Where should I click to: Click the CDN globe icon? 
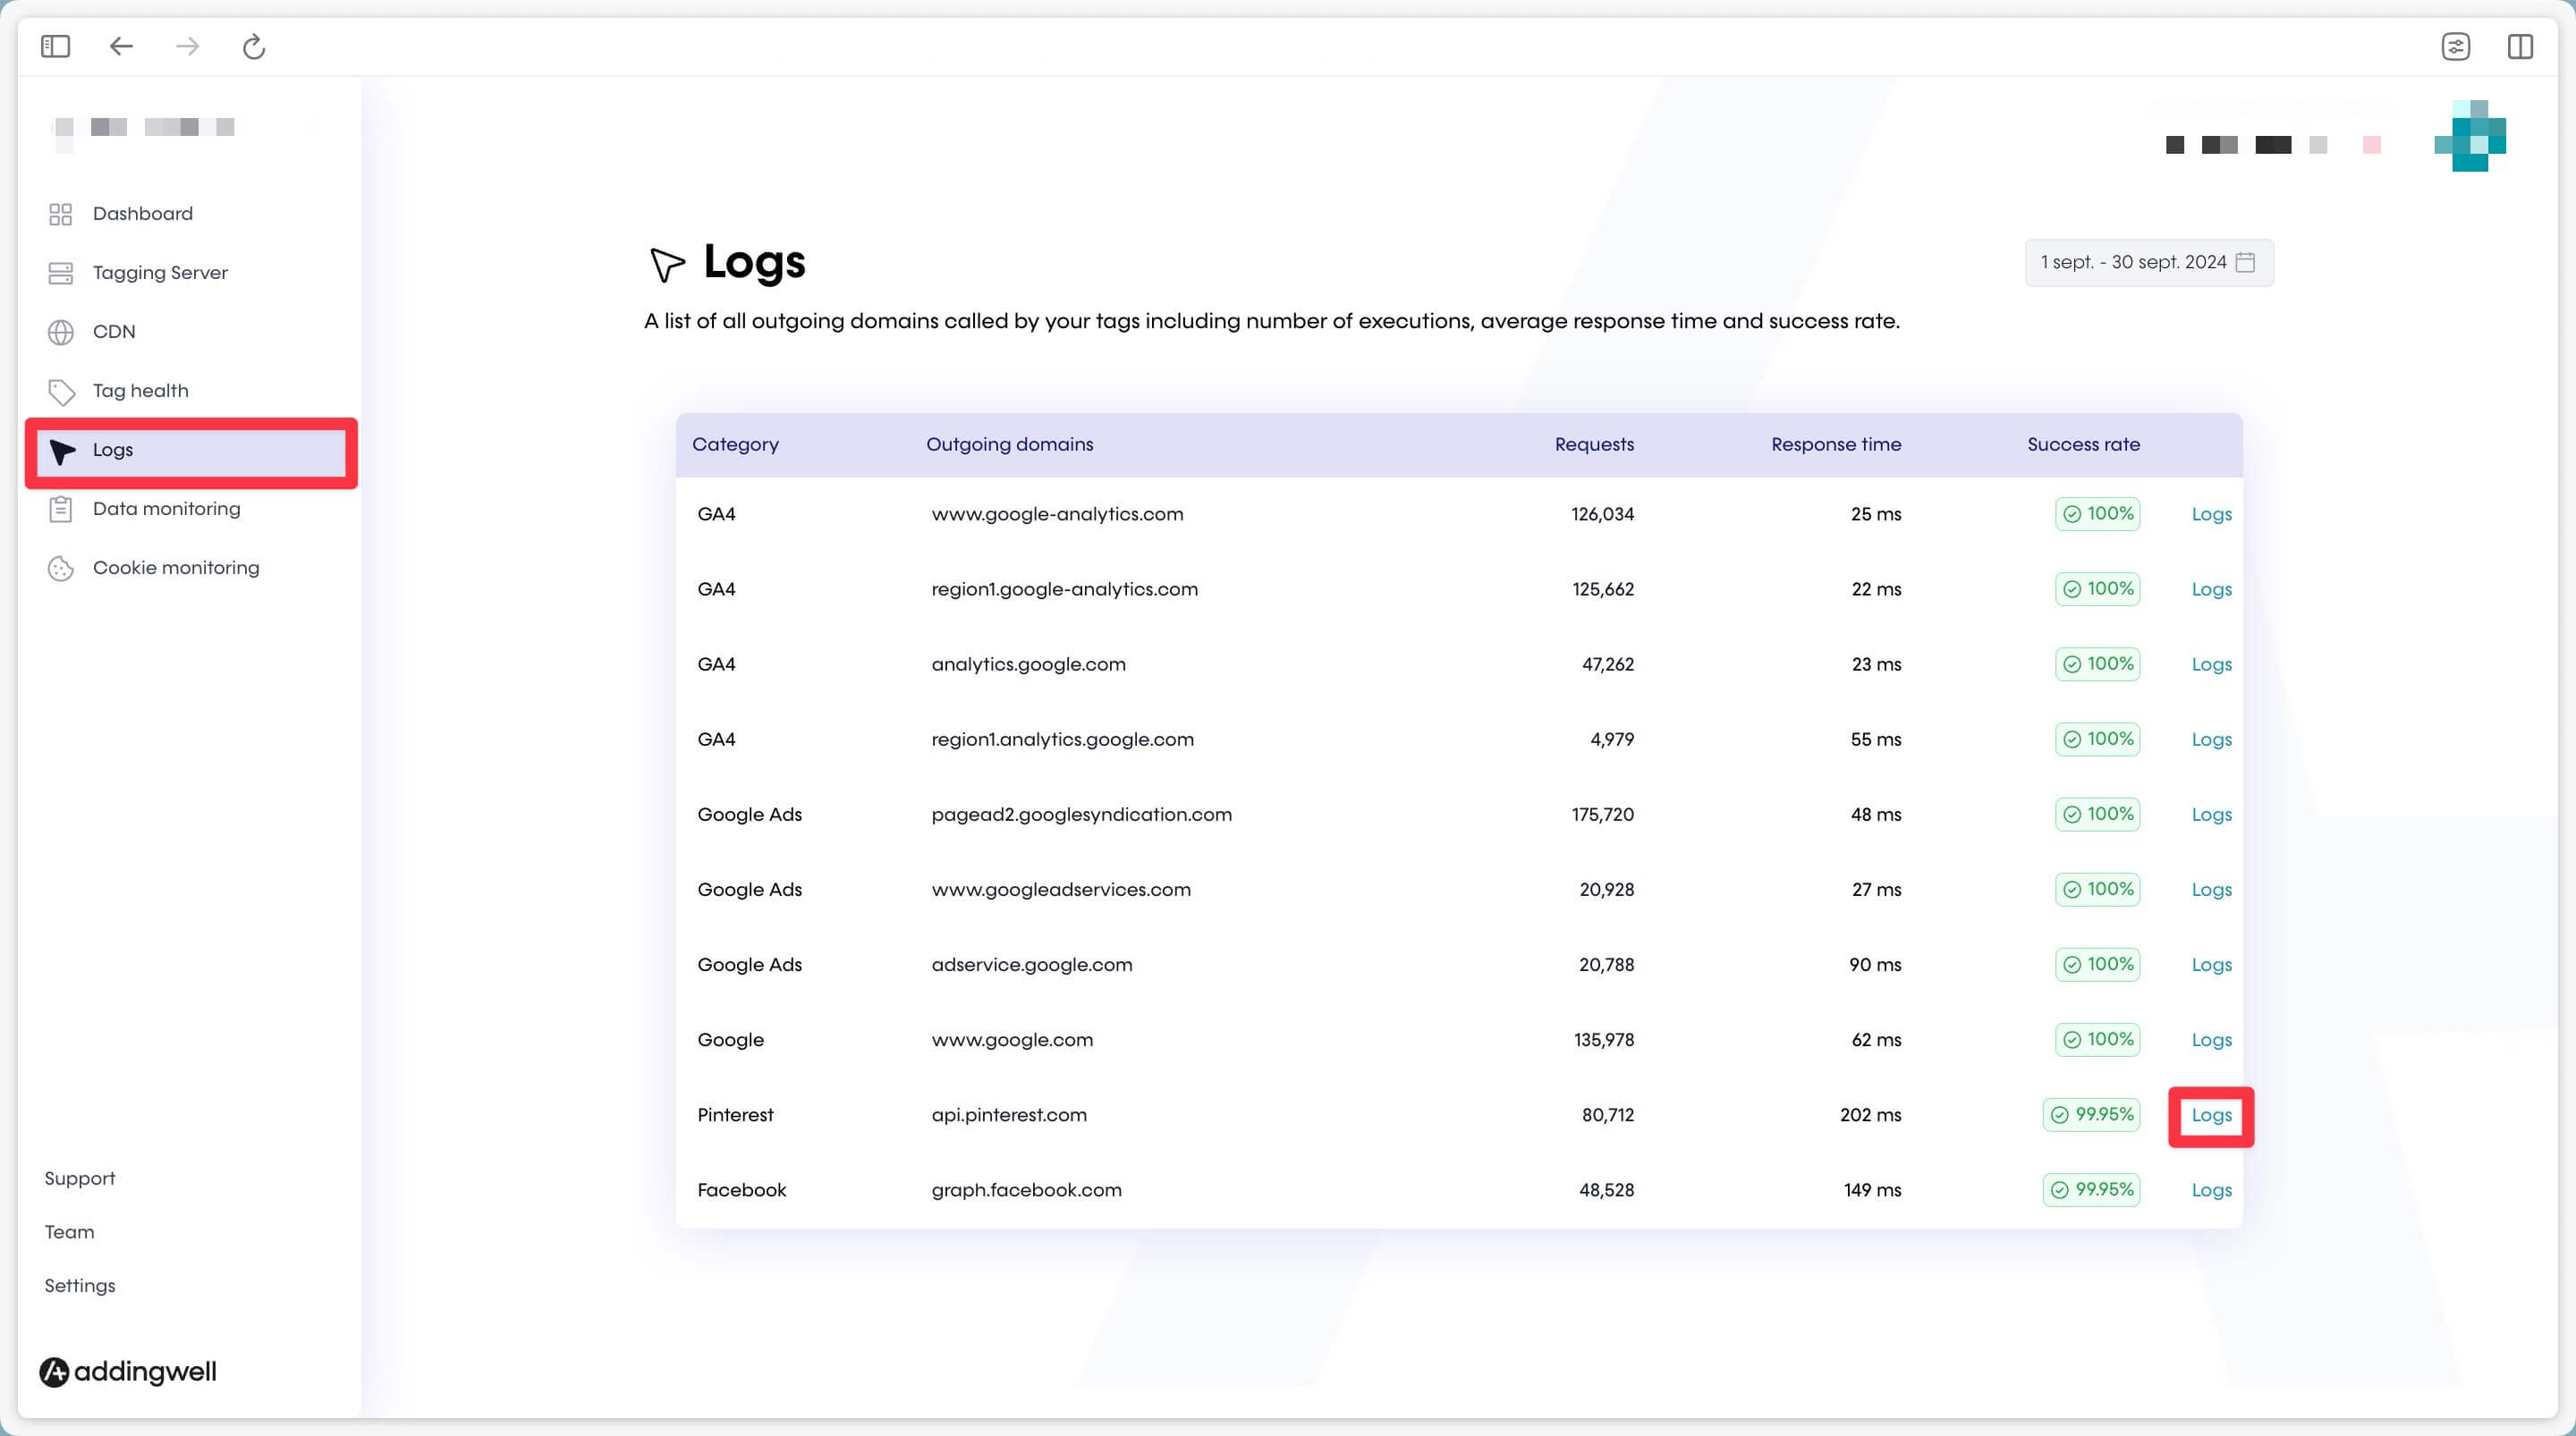pyautogui.click(x=61, y=332)
